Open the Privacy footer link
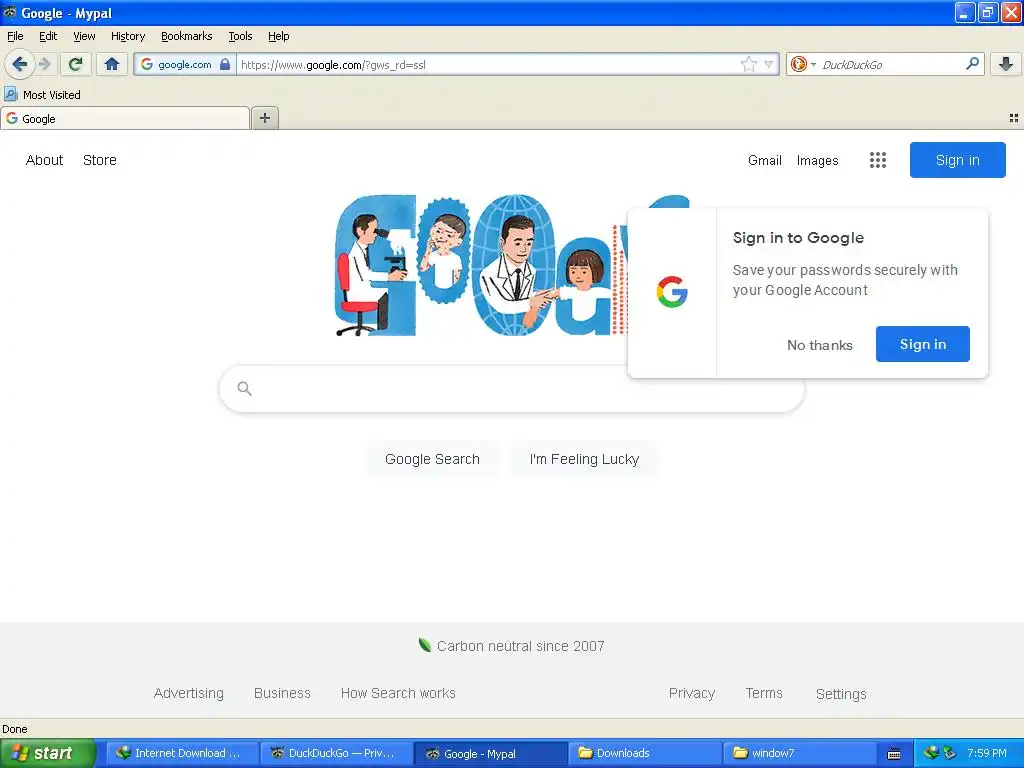This screenshot has height=768, width=1024. [x=692, y=693]
